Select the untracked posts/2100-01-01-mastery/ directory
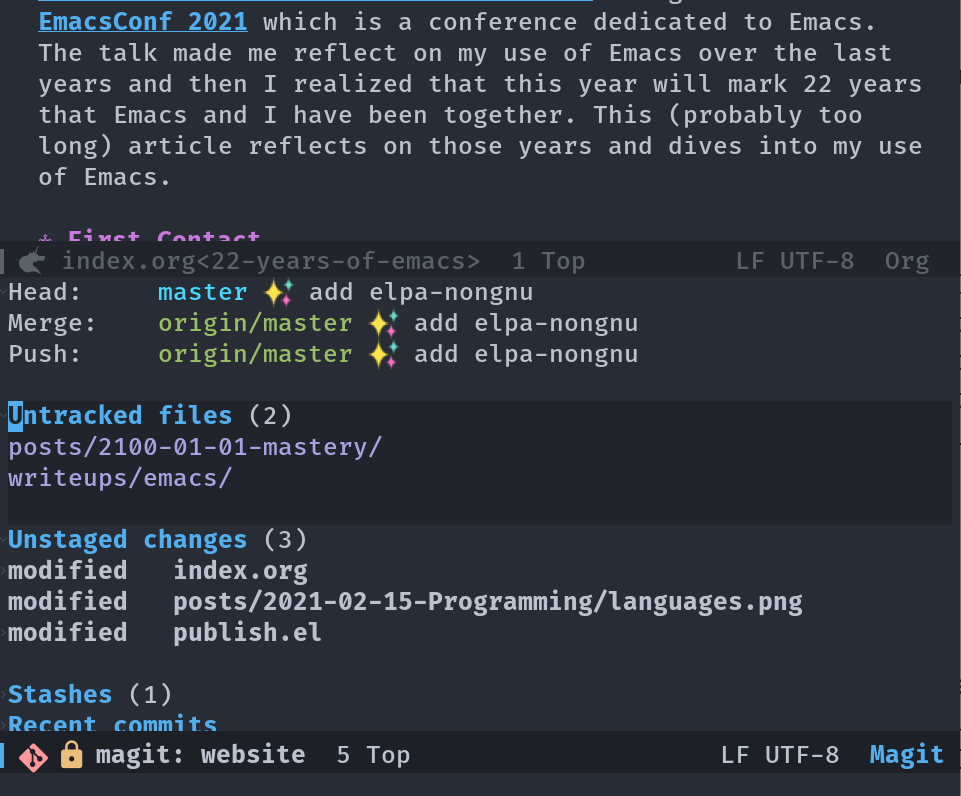The width and height of the screenshot is (961, 796). [x=195, y=447]
